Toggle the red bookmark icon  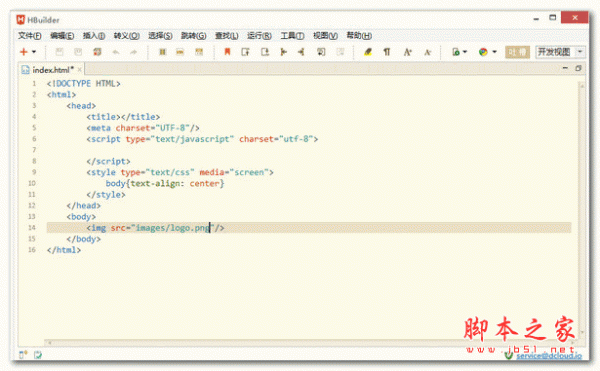tap(227, 52)
